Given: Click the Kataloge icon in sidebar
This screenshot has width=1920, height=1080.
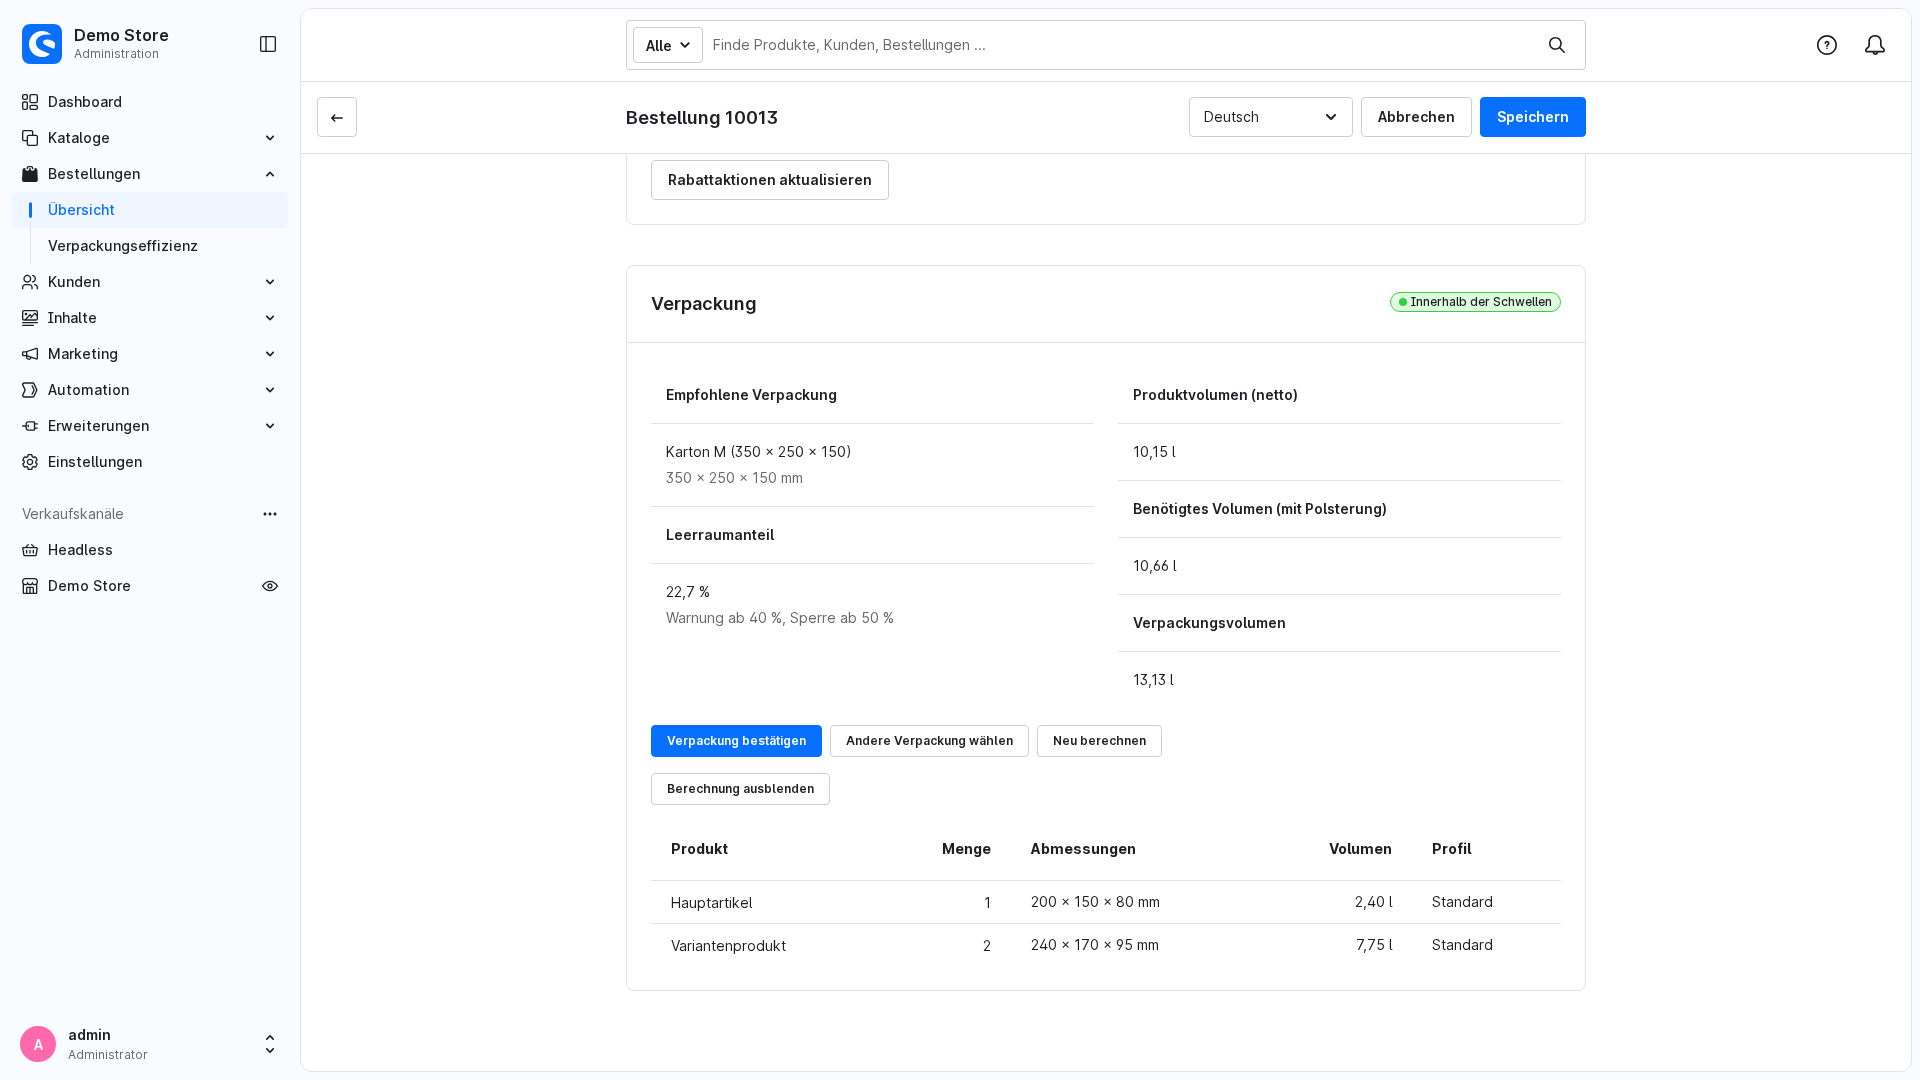Looking at the screenshot, I should click(x=30, y=138).
